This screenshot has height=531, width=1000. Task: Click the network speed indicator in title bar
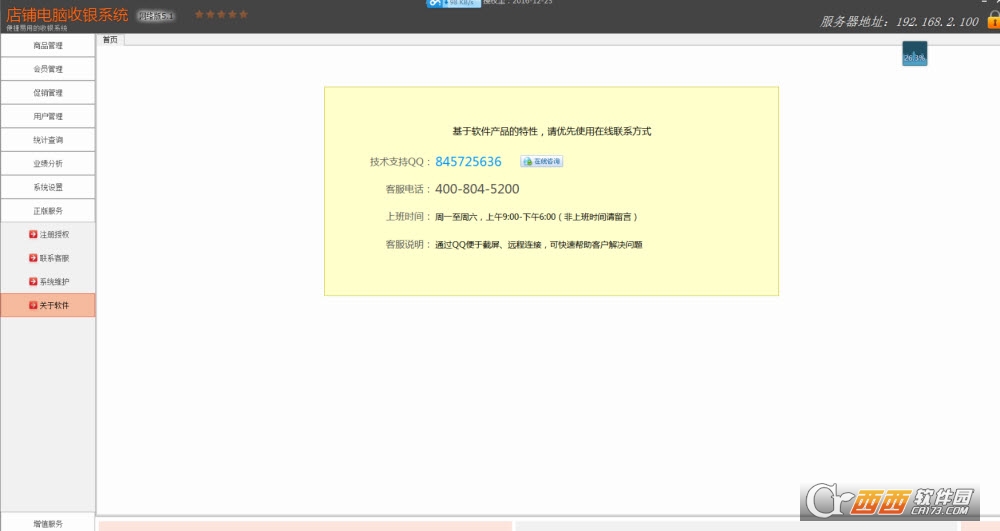pyautogui.click(x=453, y=3)
